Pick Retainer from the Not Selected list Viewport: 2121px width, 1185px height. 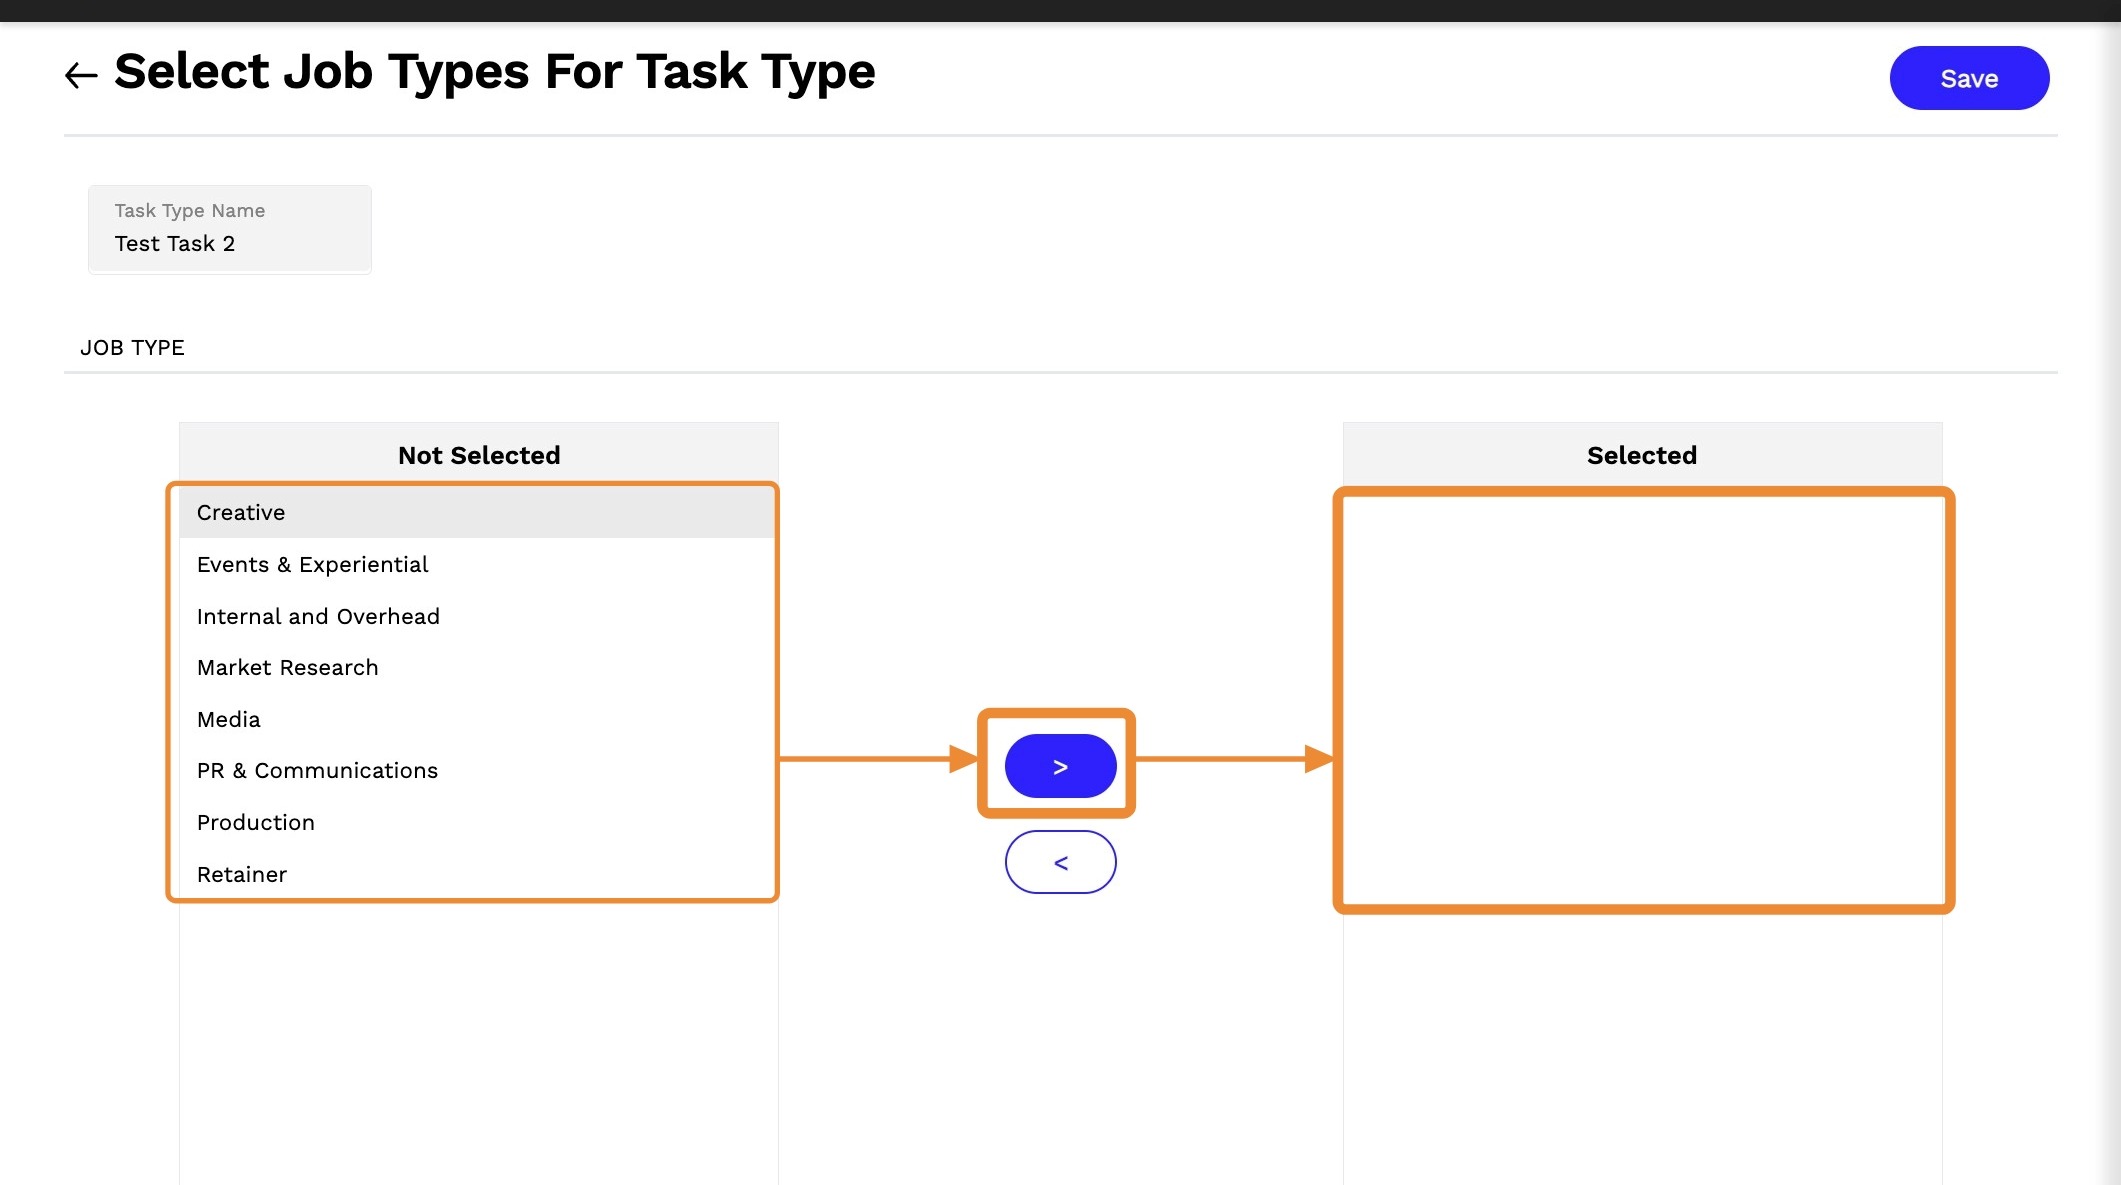(x=241, y=874)
